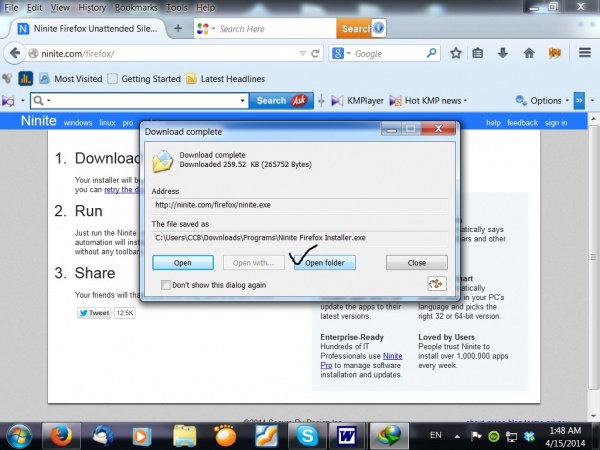Expand the Ask search field dropdown arrow

click(242, 101)
